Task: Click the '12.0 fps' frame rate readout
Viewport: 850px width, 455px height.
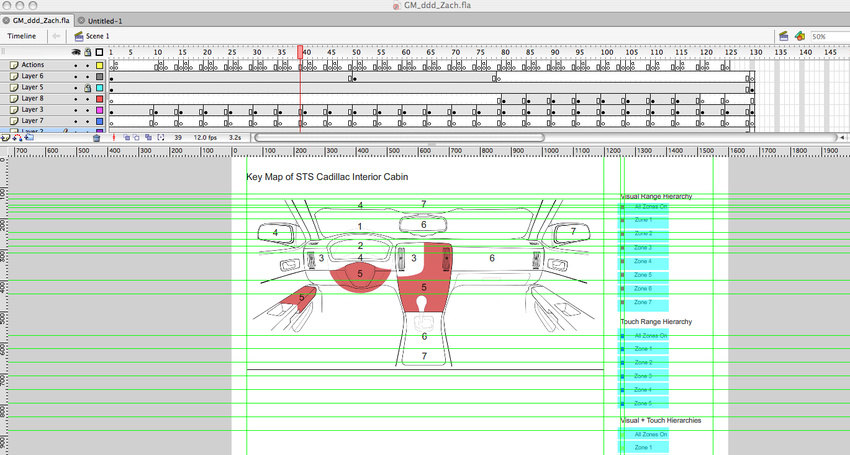Action: click(x=205, y=138)
